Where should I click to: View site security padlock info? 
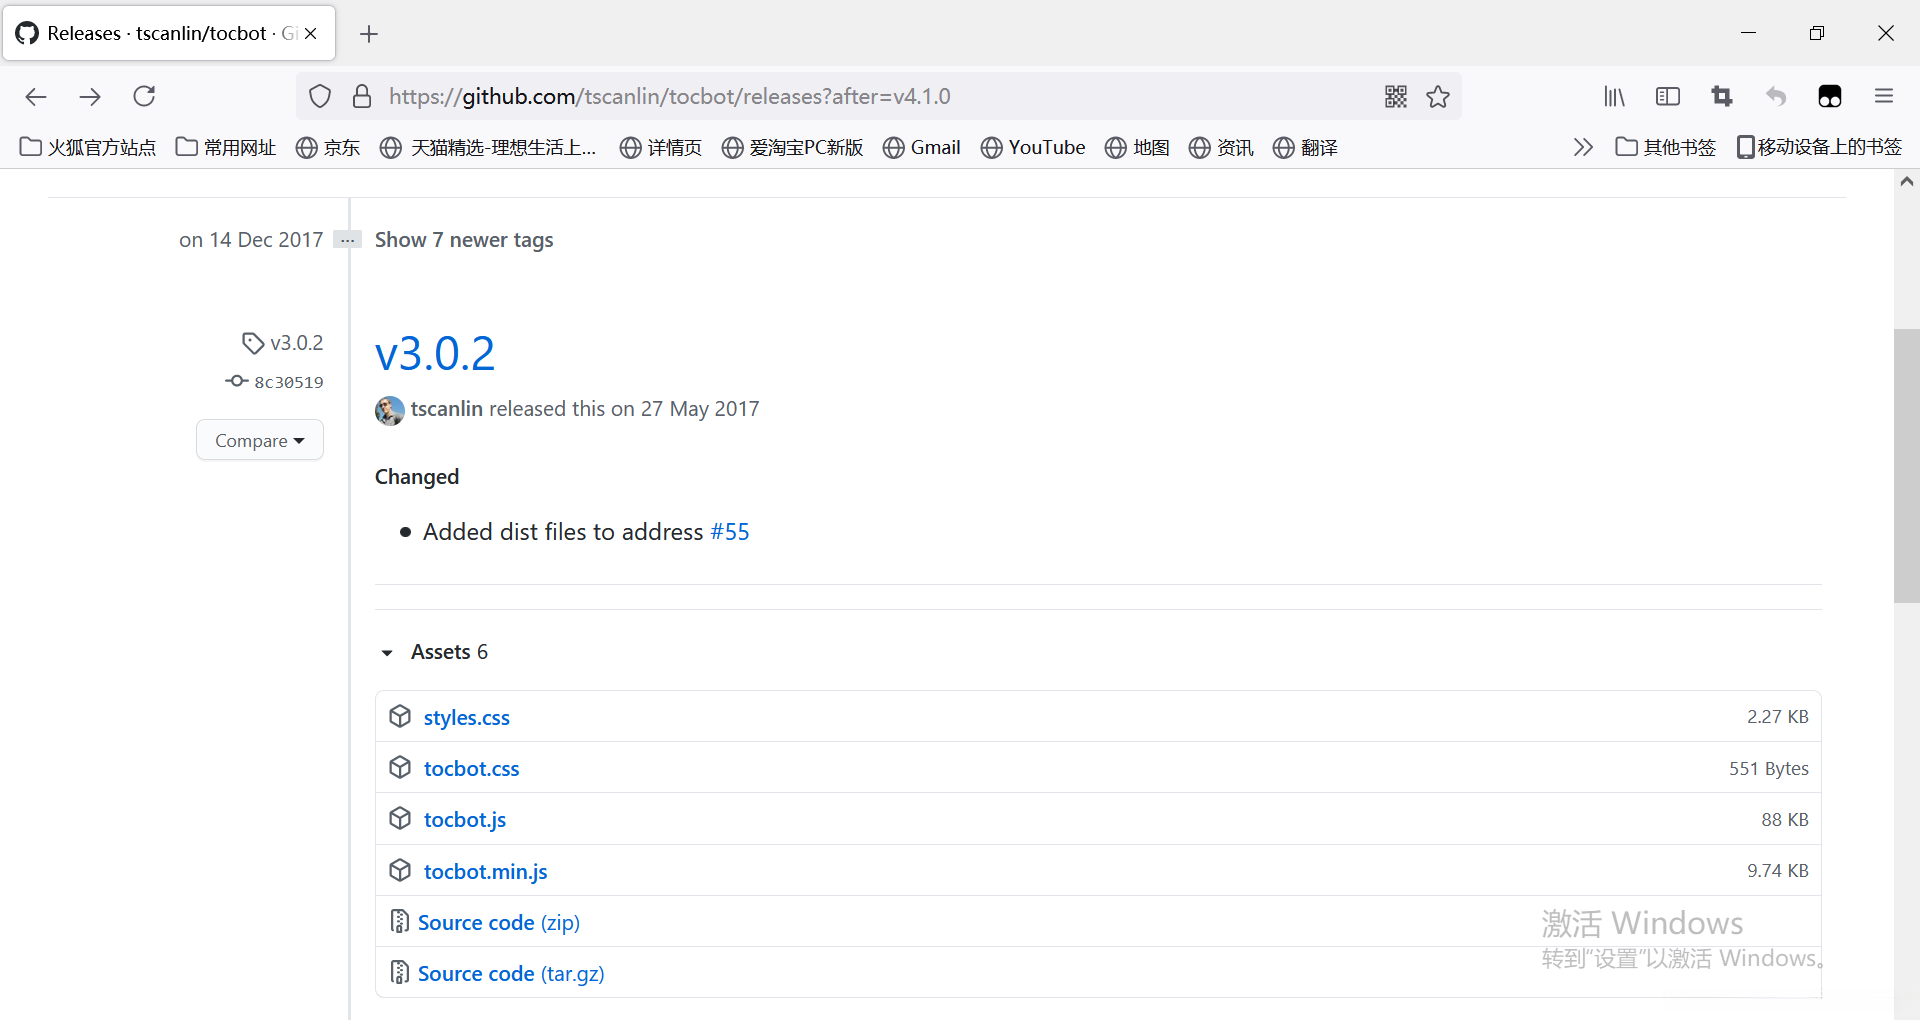coord(362,96)
